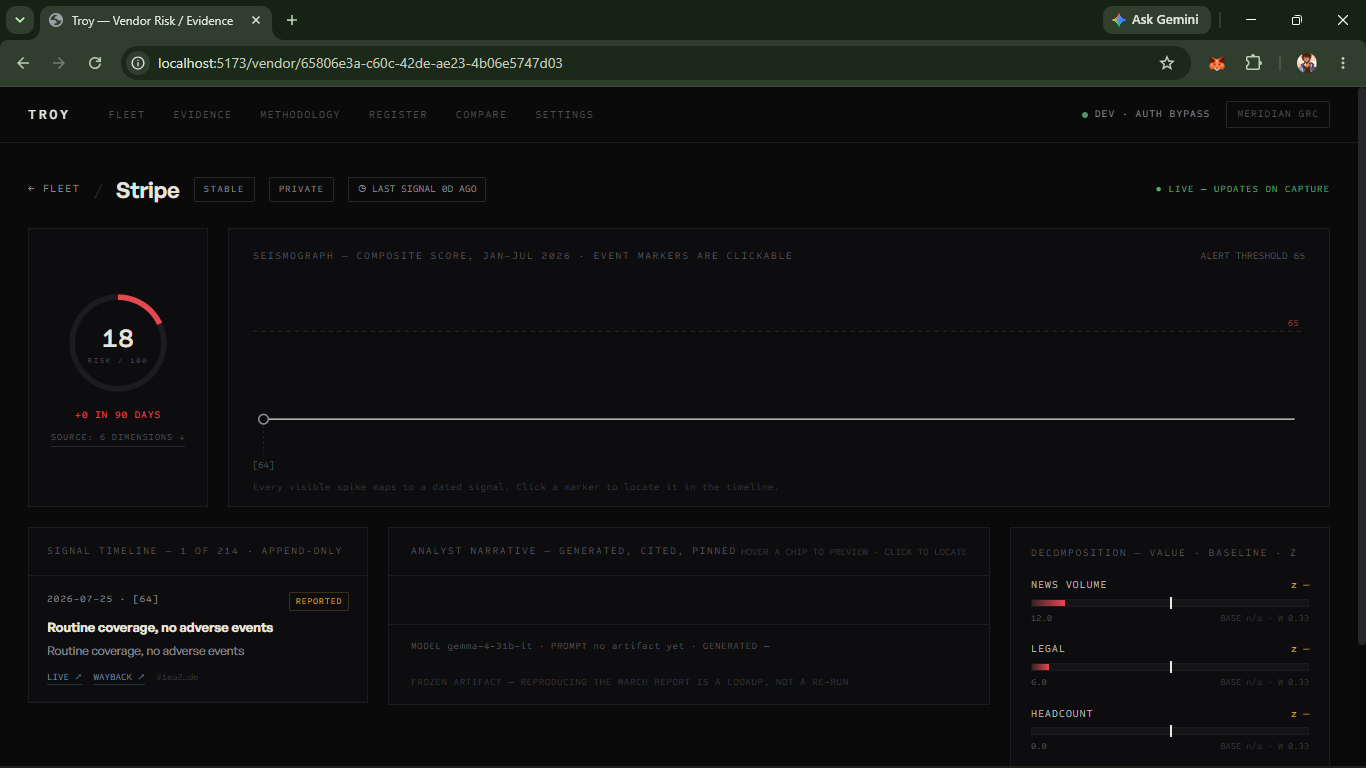Image resolution: width=1366 pixels, height=768 pixels.
Task: Click the profile avatar icon
Action: click(1307, 63)
